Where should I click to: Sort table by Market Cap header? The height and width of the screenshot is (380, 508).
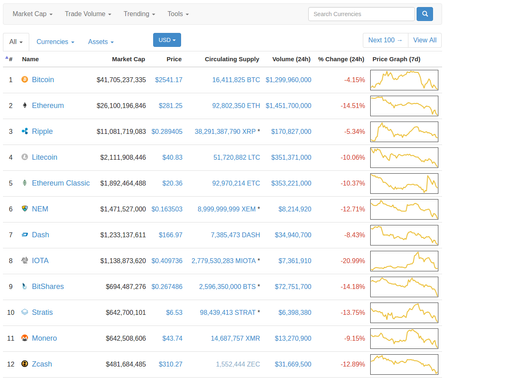click(128, 59)
